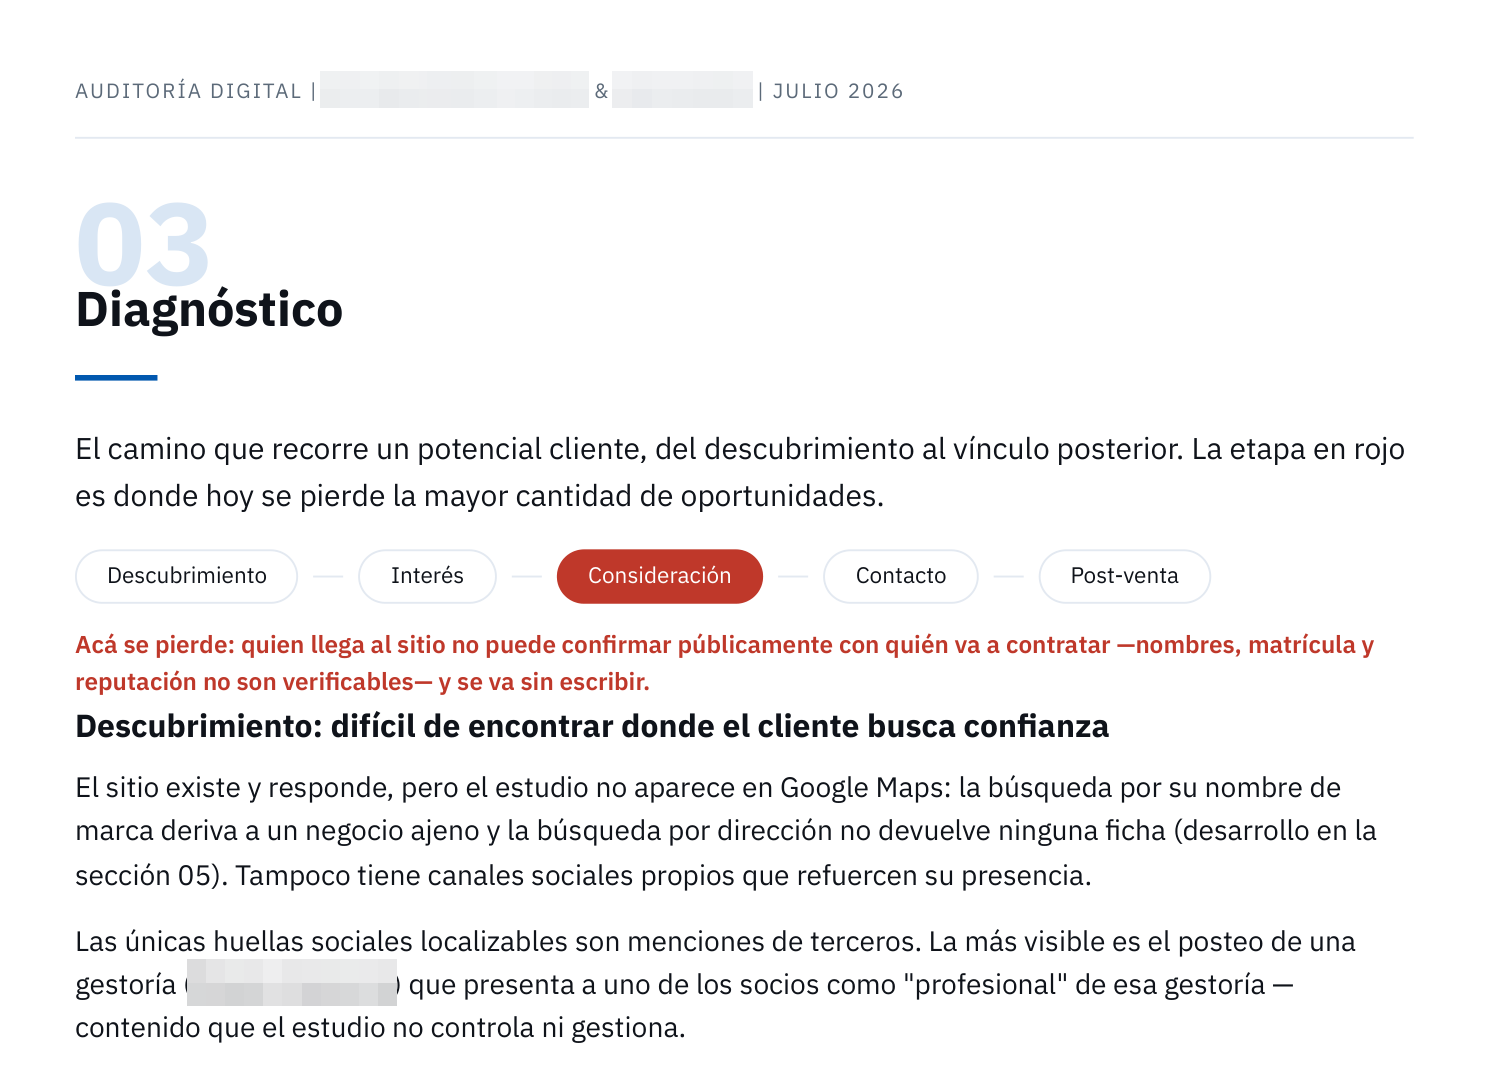Click the intro paragraph 'El camino que recorre'
This screenshot has width=1490, height=1075.
click(740, 472)
